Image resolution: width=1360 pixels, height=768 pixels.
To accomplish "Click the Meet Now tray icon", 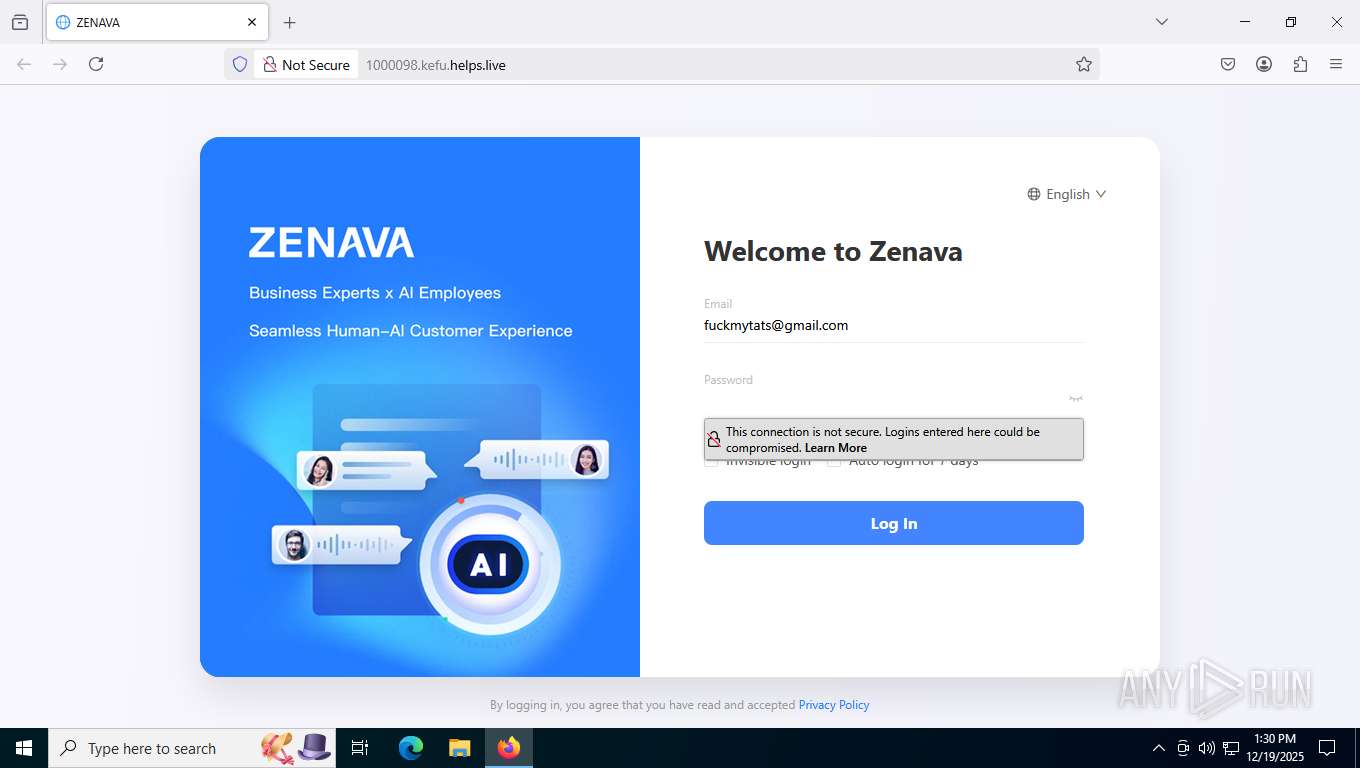I will point(1183,748).
